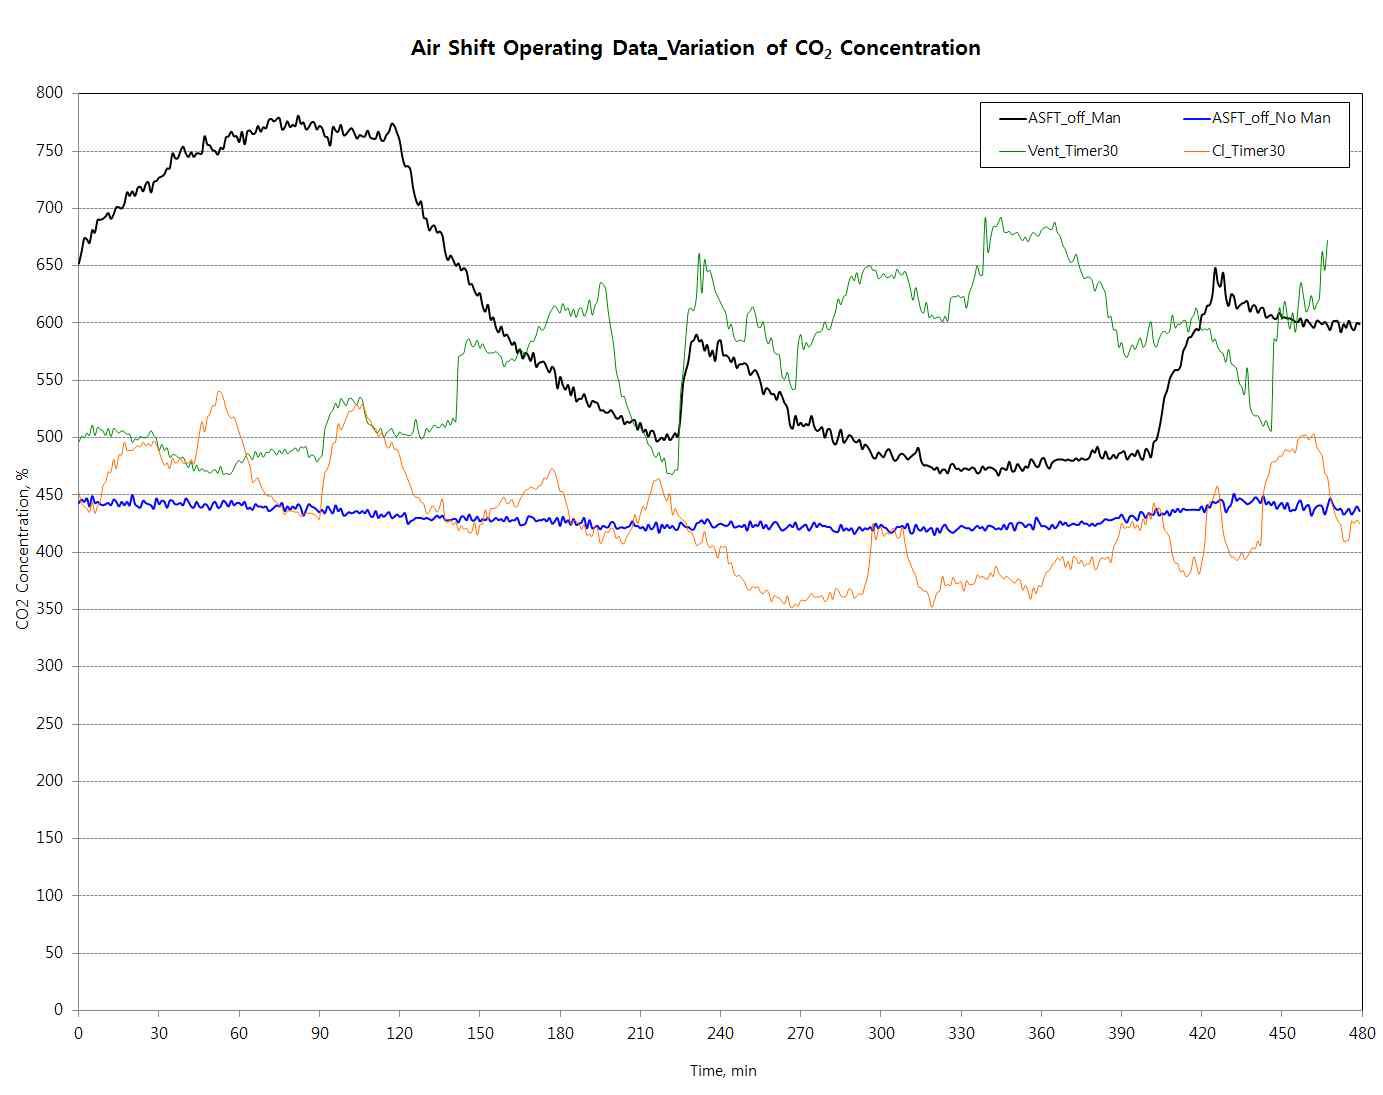
Task: Select the chart title 'Air Shift Operating Data_Variation of CO2 Concentration'
Action: [x=695, y=48]
